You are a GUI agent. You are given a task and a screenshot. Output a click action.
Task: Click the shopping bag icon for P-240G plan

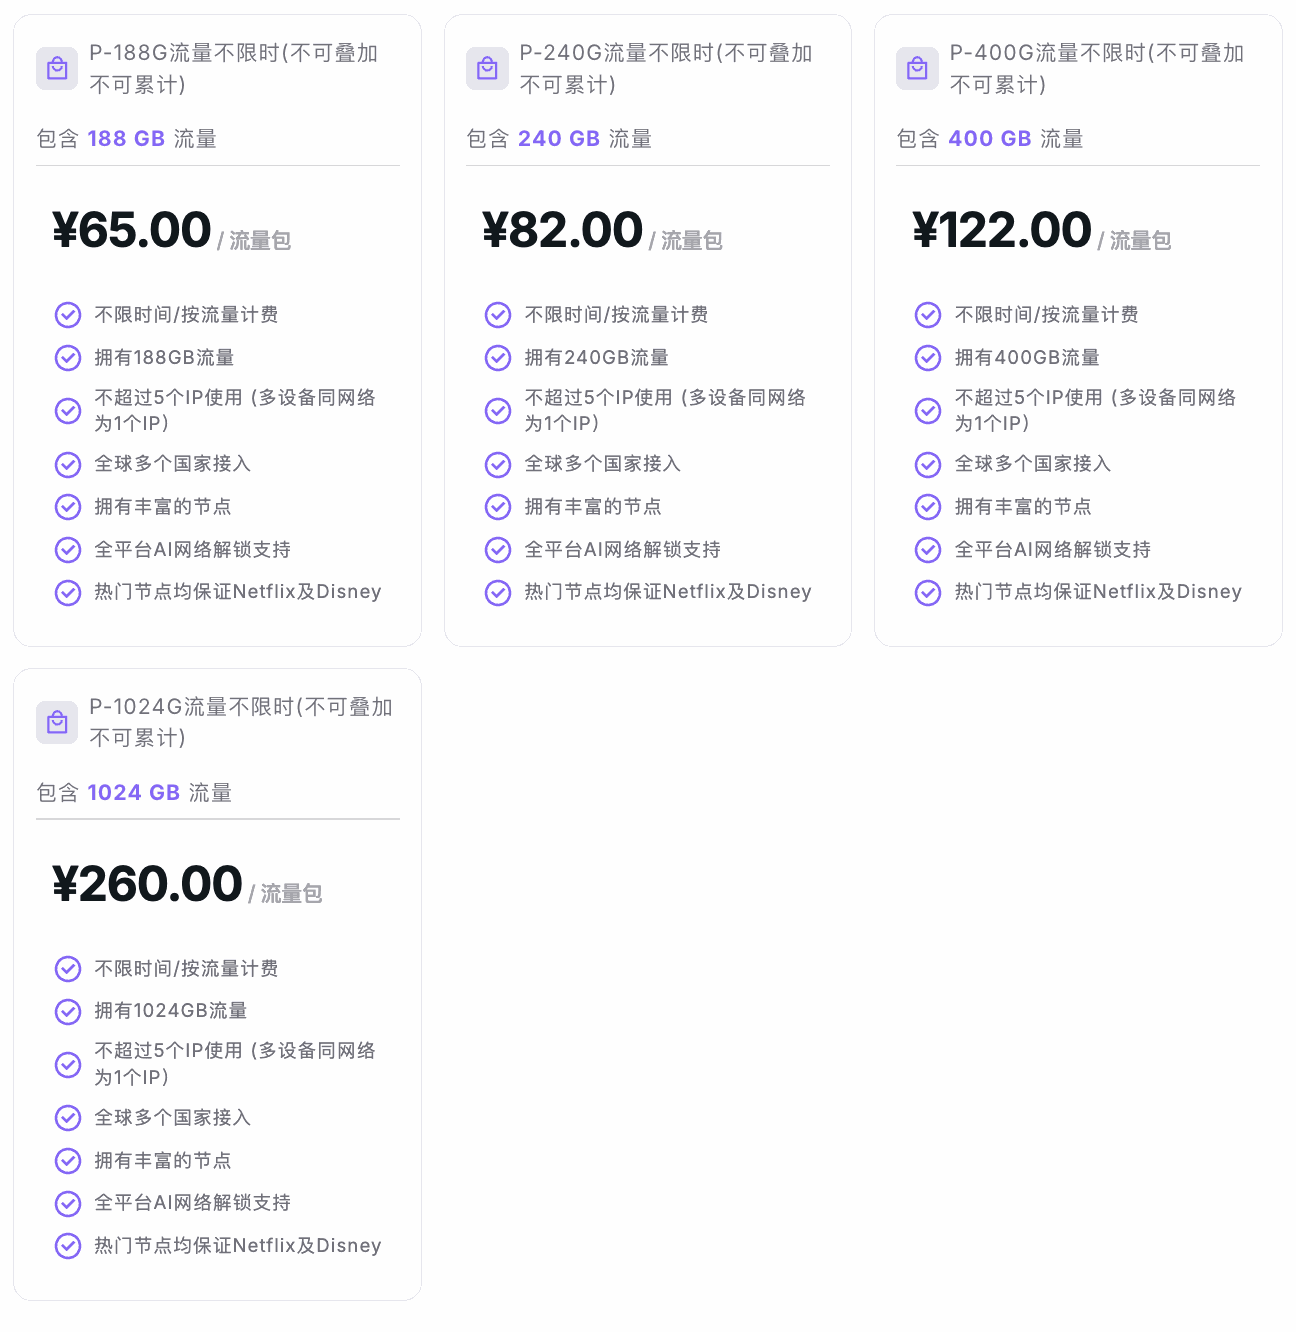[x=487, y=69]
